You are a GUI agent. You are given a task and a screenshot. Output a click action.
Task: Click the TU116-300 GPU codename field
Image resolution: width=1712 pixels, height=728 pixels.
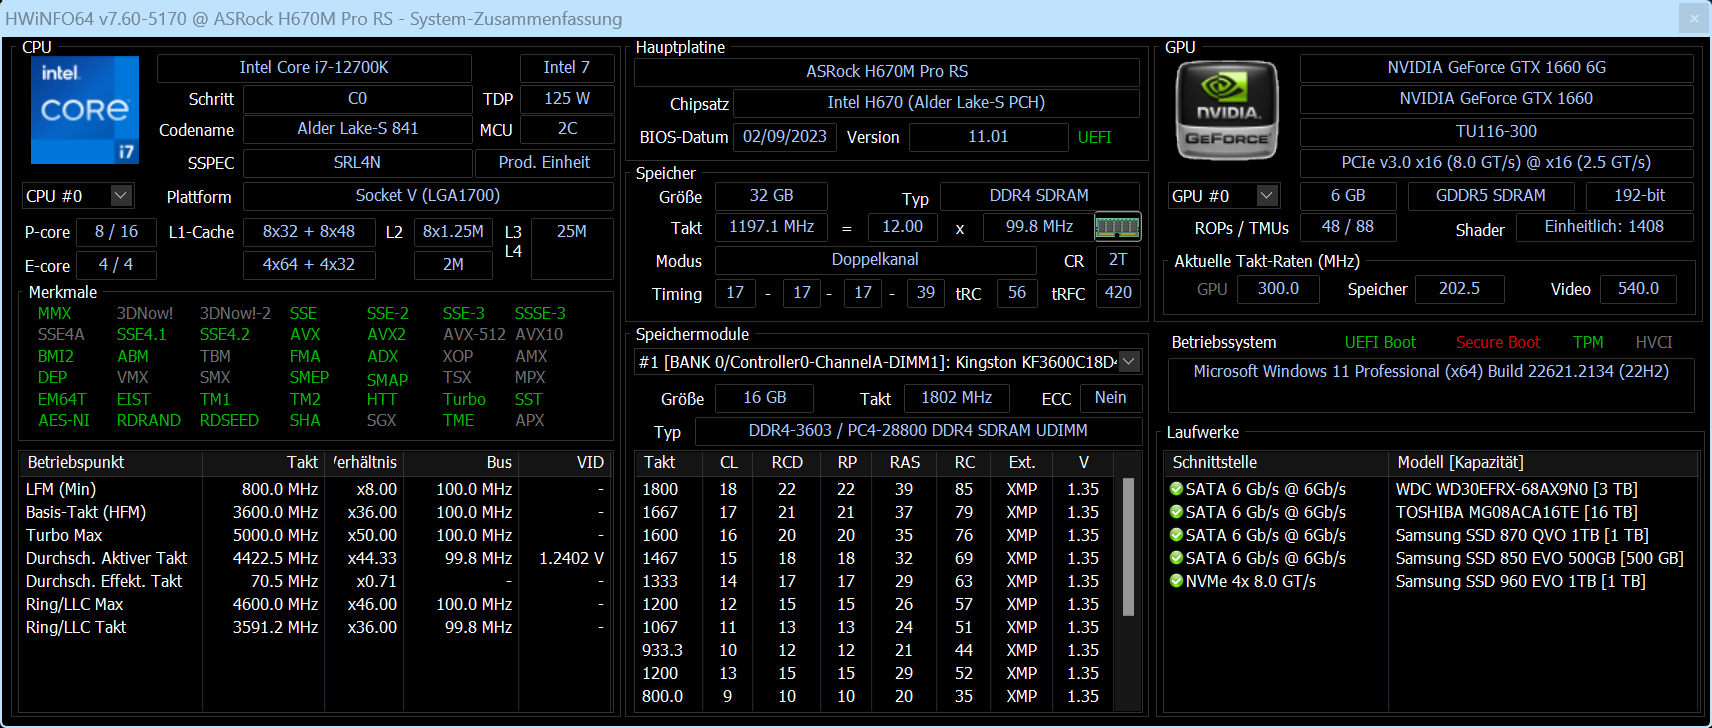pos(1496,132)
